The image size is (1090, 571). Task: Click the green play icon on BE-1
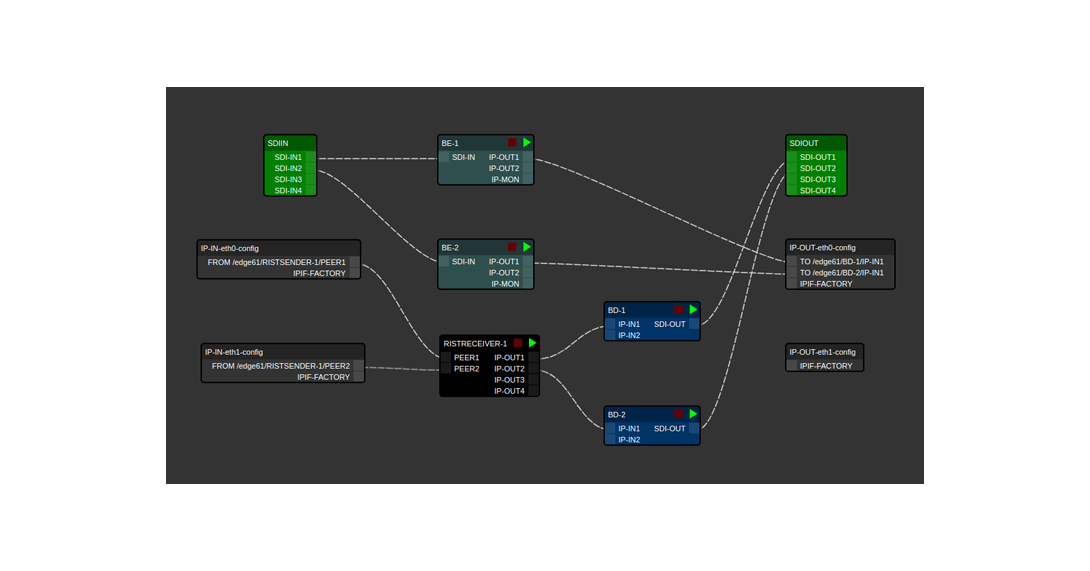coord(527,143)
